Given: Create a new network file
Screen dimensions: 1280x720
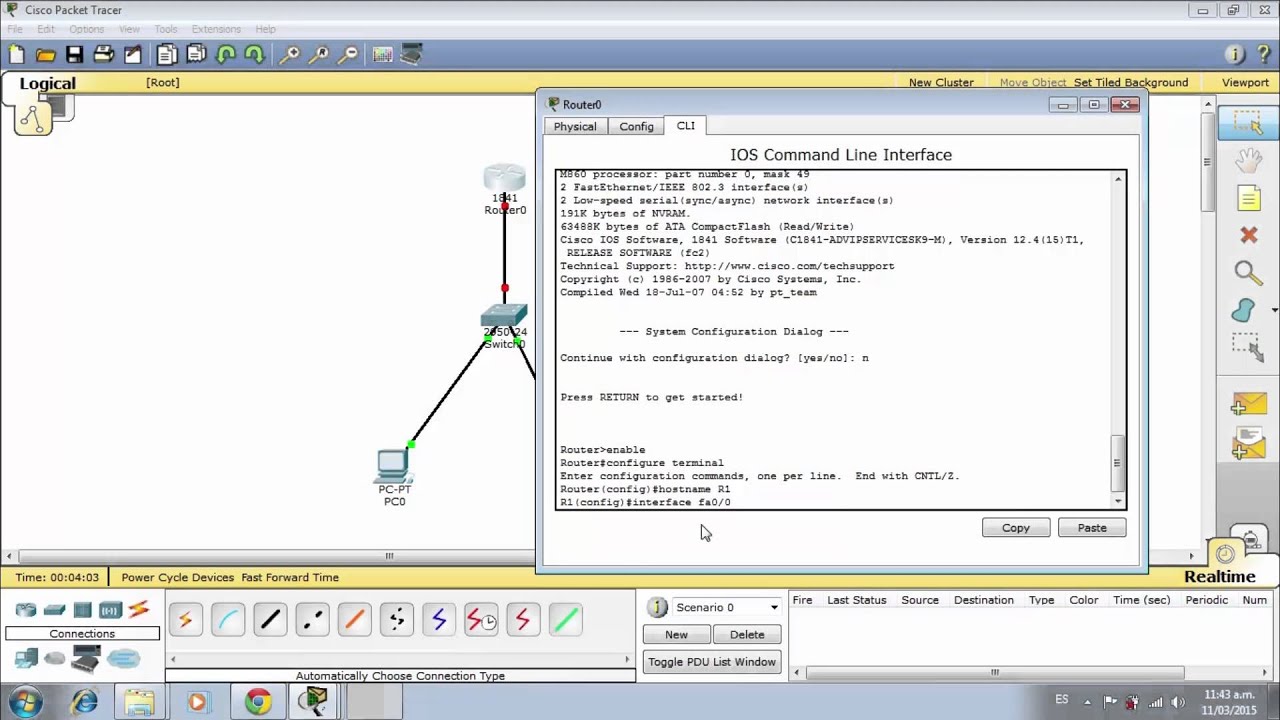Looking at the screenshot, I should [17, 55].
